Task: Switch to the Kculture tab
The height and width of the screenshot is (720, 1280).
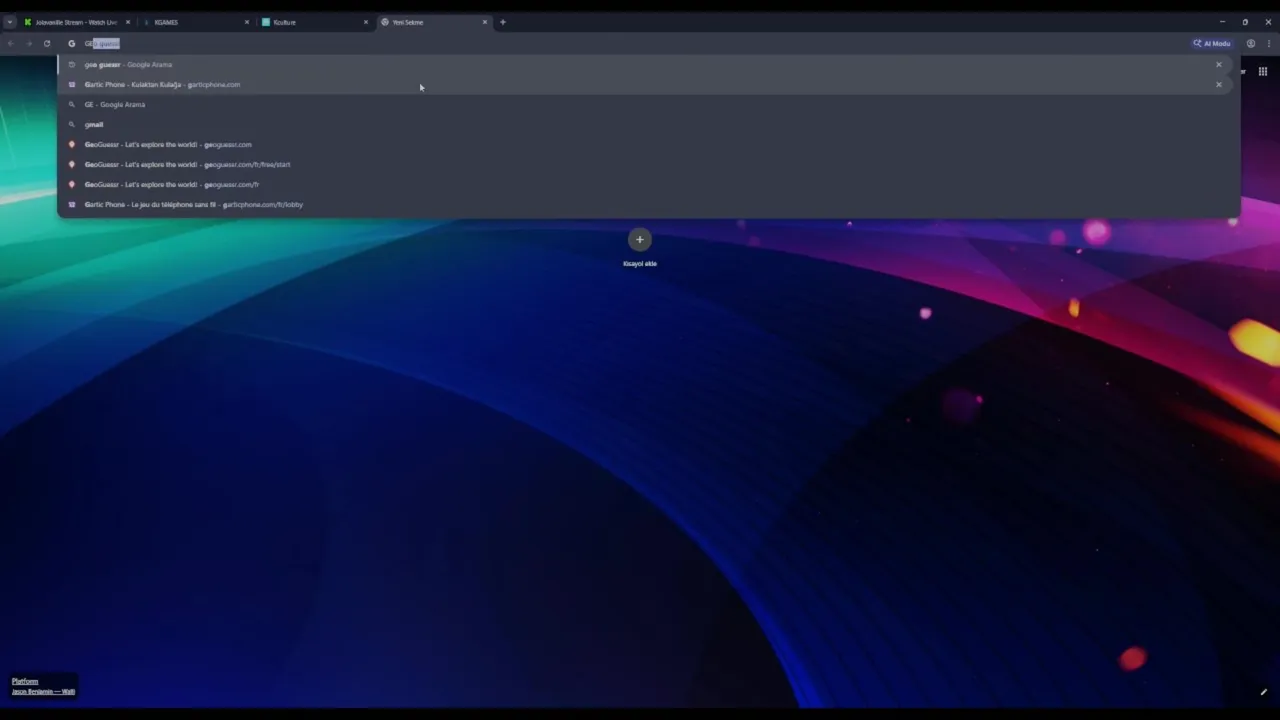Action: pyautogui.click(x=314, y=22)
